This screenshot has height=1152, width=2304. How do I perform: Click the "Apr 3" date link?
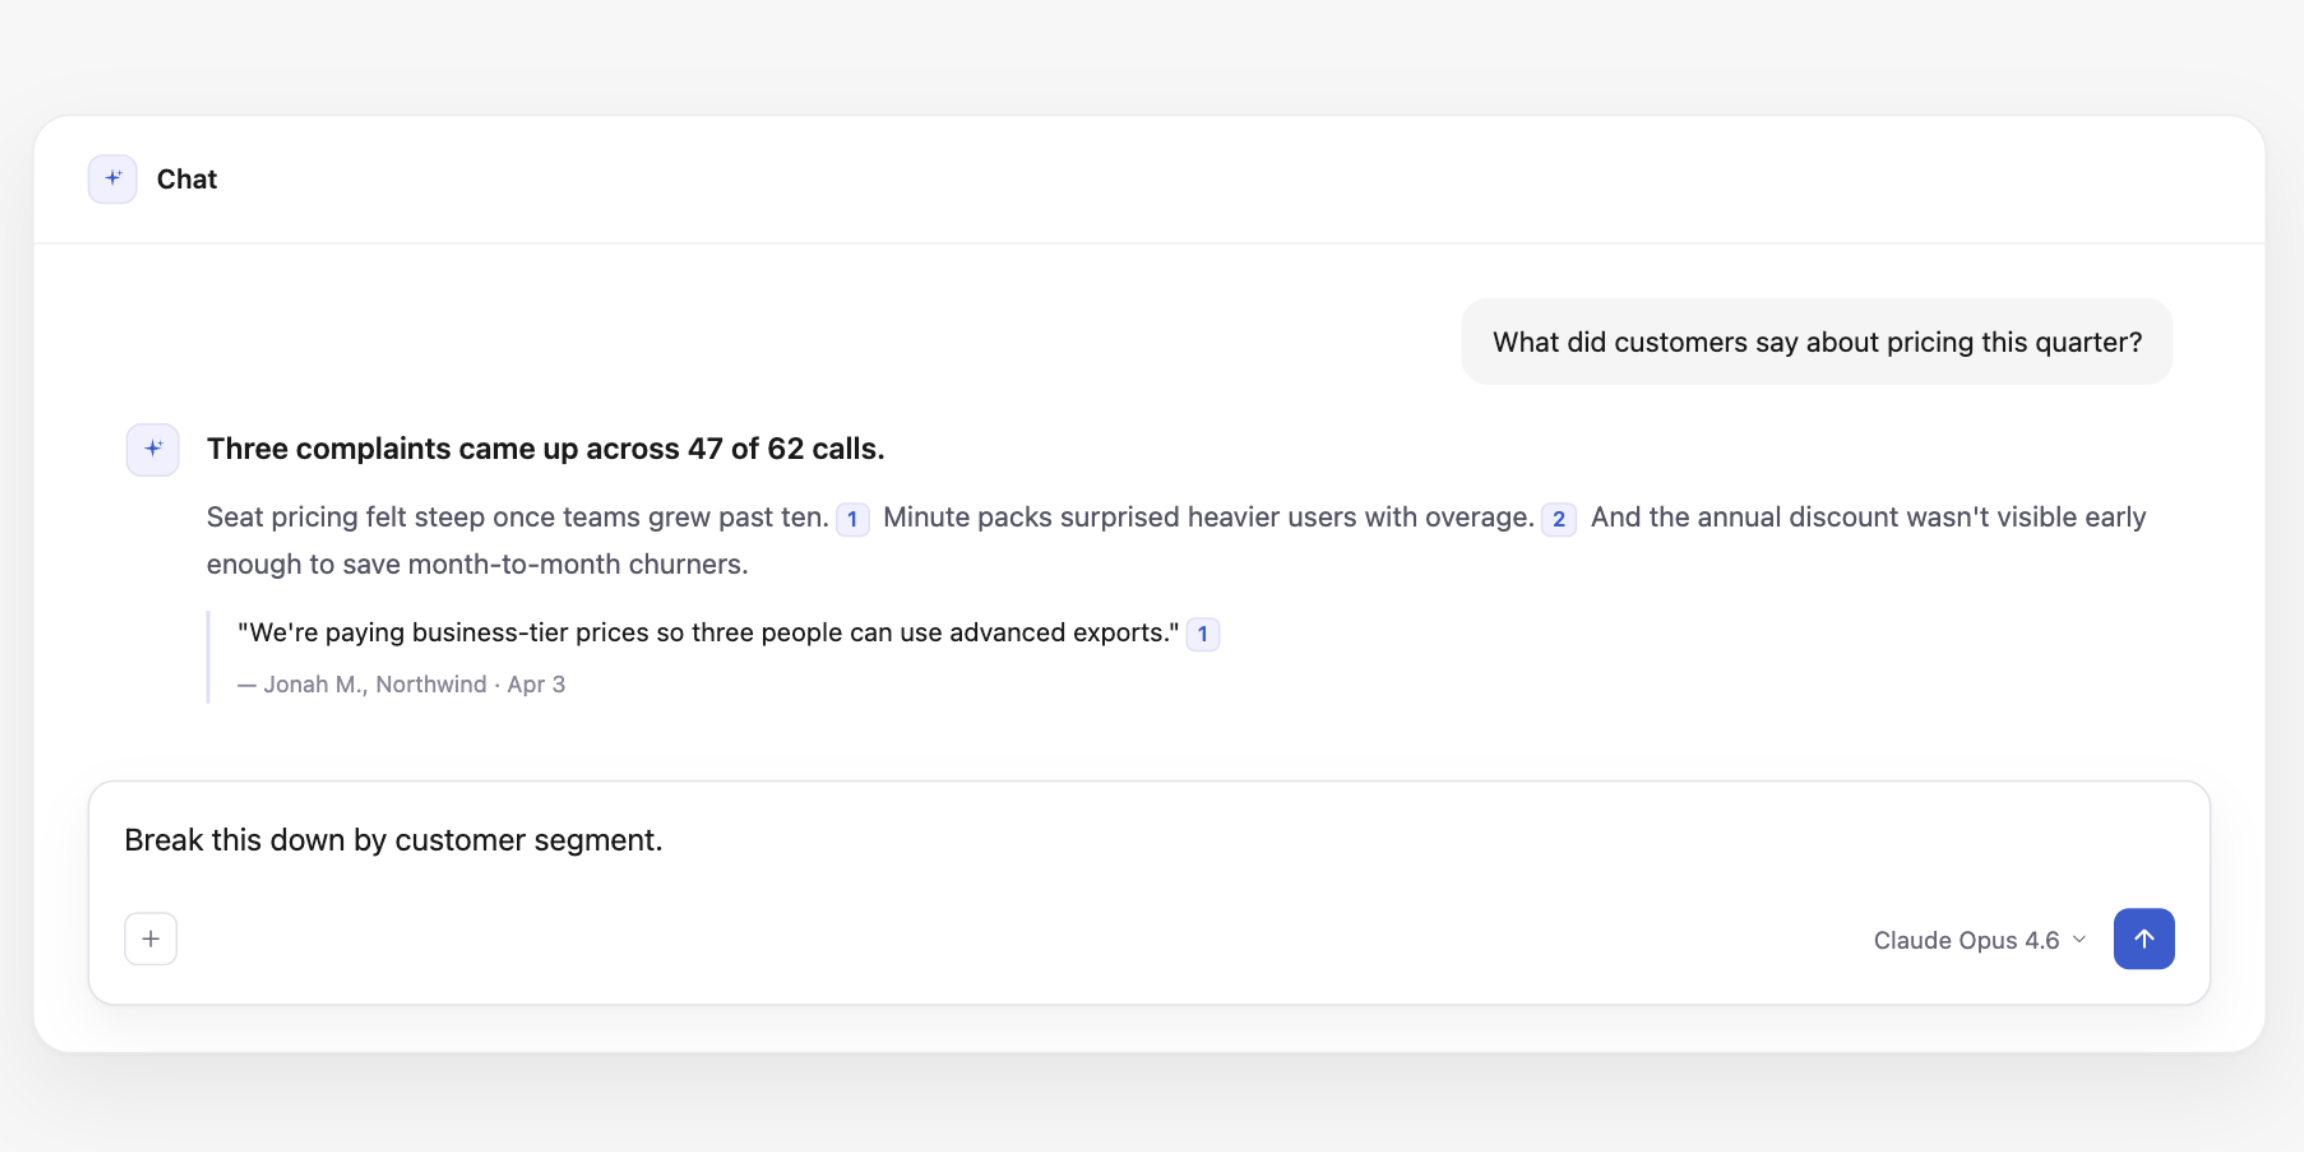pos(537,684)
